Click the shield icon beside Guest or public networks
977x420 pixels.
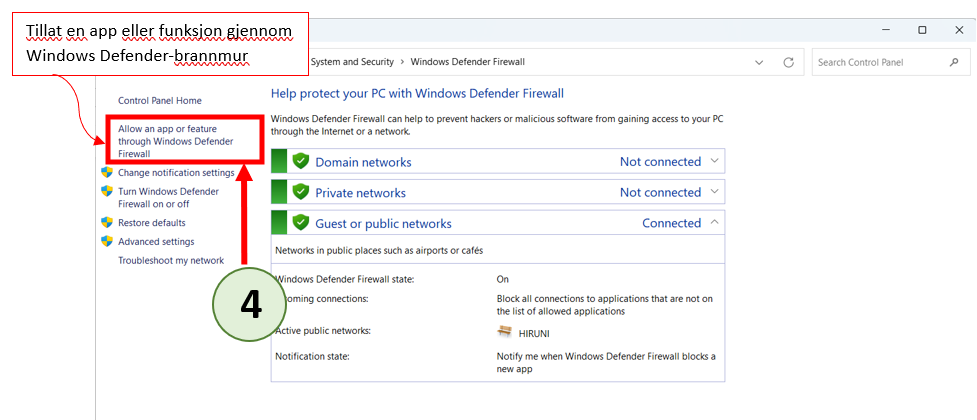301,223
